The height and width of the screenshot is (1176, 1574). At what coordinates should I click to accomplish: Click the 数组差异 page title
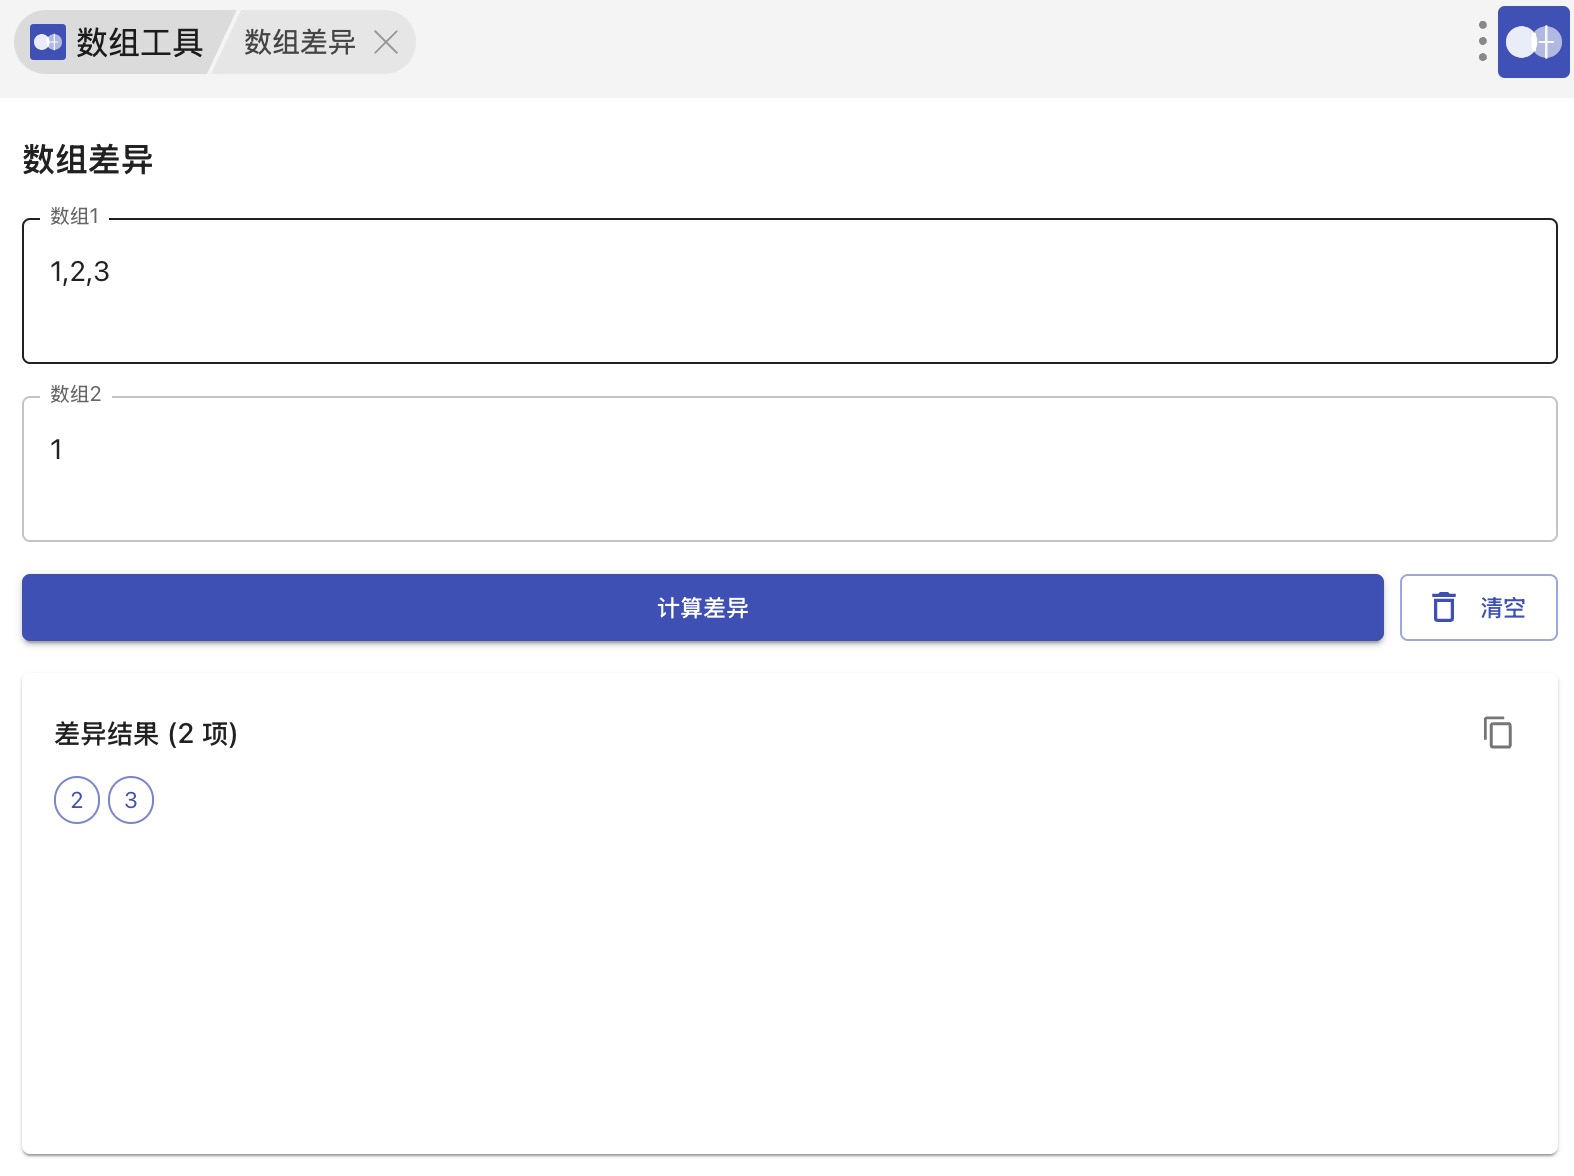coord(88,160)
